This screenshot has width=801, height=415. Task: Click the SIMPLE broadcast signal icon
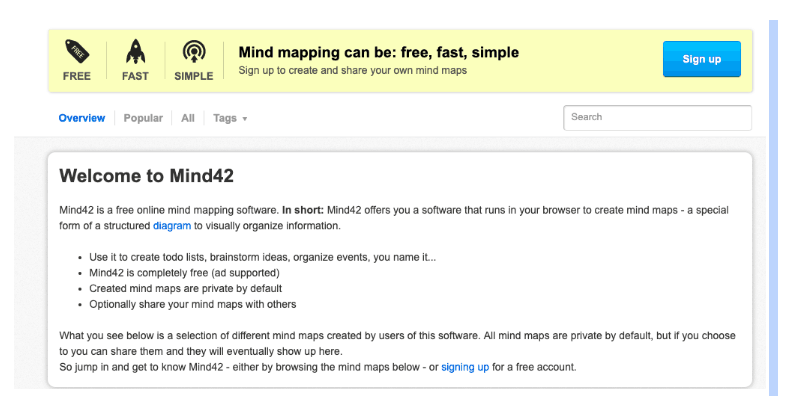[194, 52]
